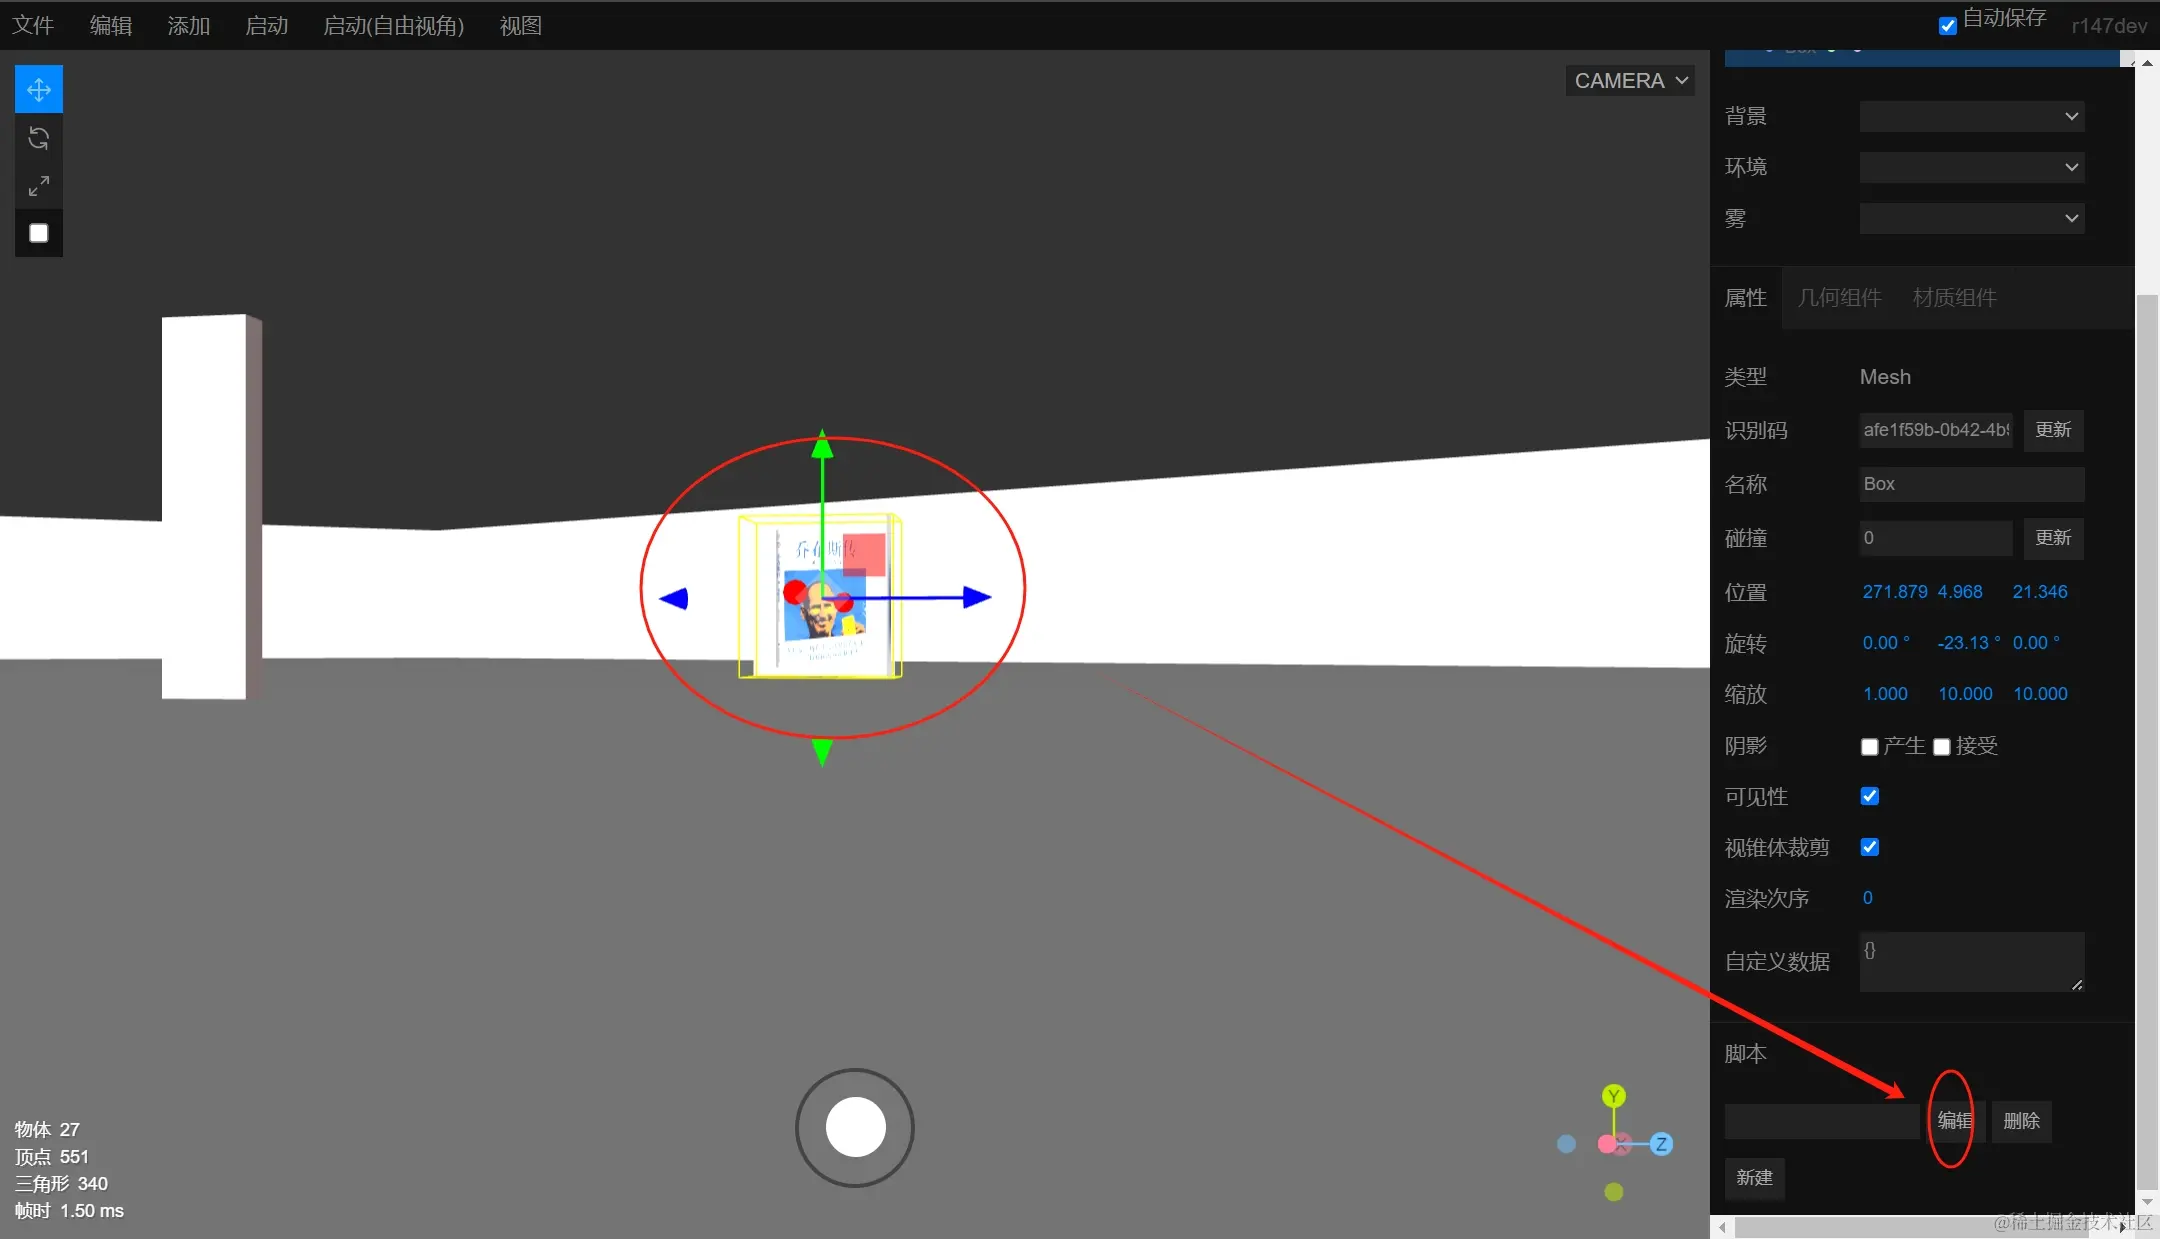Click the virtual joystick center knob

(855, 1127)
